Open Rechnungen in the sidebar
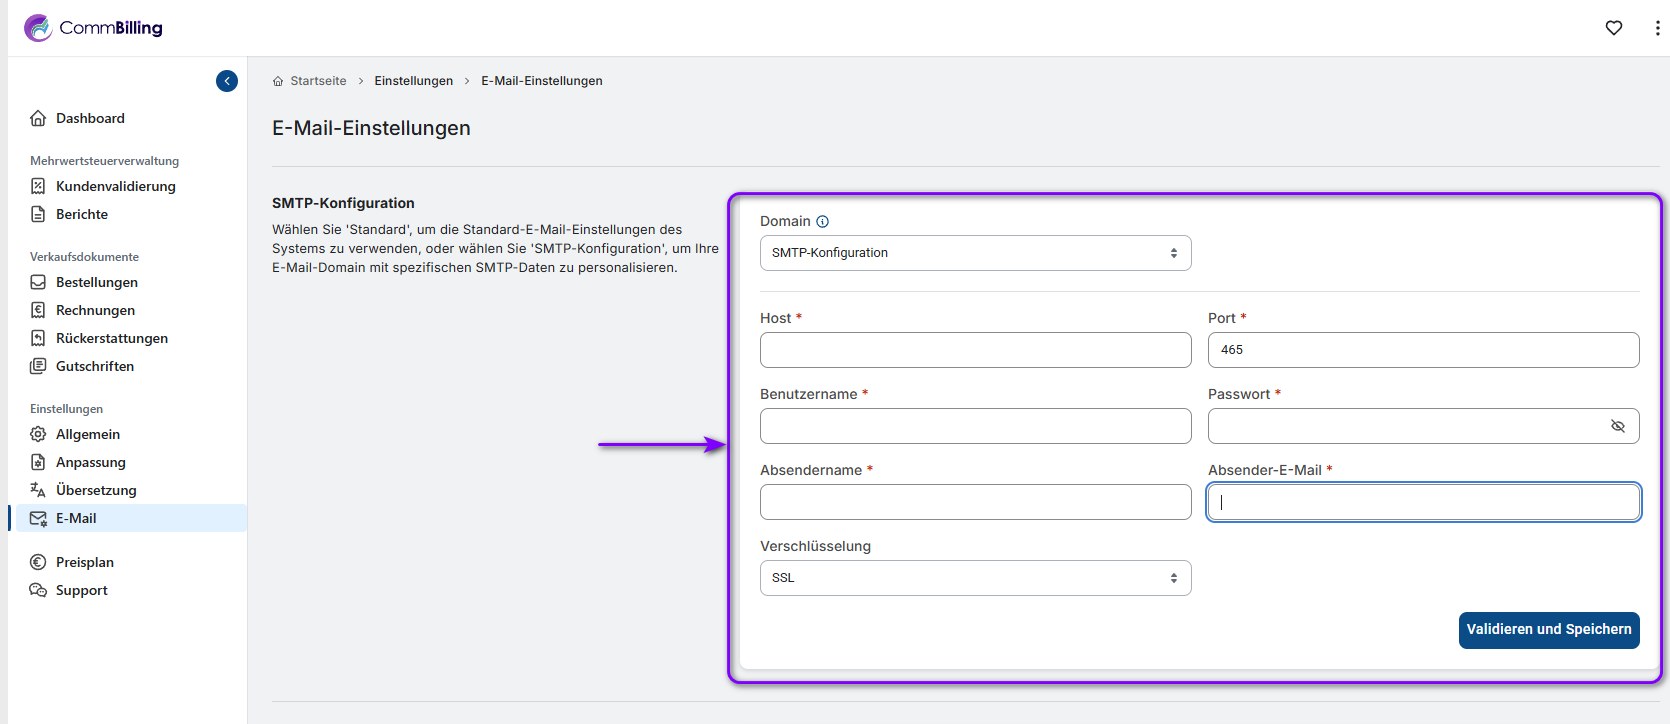Screen dimensions: 1670x724 pyautogui.click(x=95, y=310)
